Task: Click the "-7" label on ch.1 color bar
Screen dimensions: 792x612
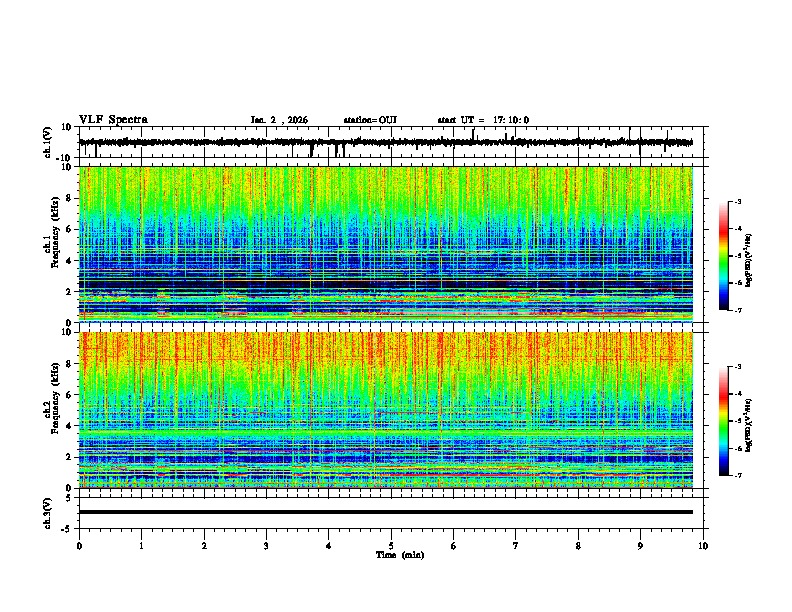Action: (x=738, y=310)
